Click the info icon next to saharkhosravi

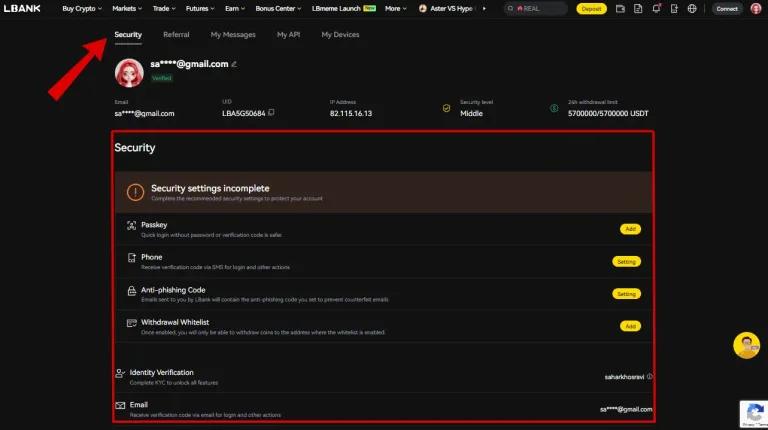[649, 377]
